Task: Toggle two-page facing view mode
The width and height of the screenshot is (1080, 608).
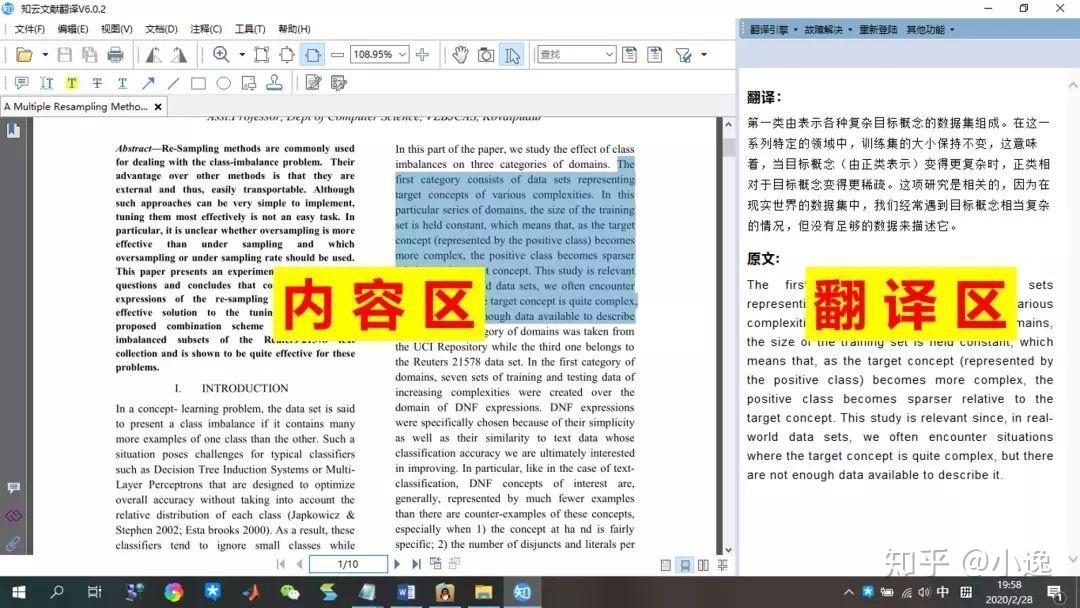Action: click(x=703, y=565)
